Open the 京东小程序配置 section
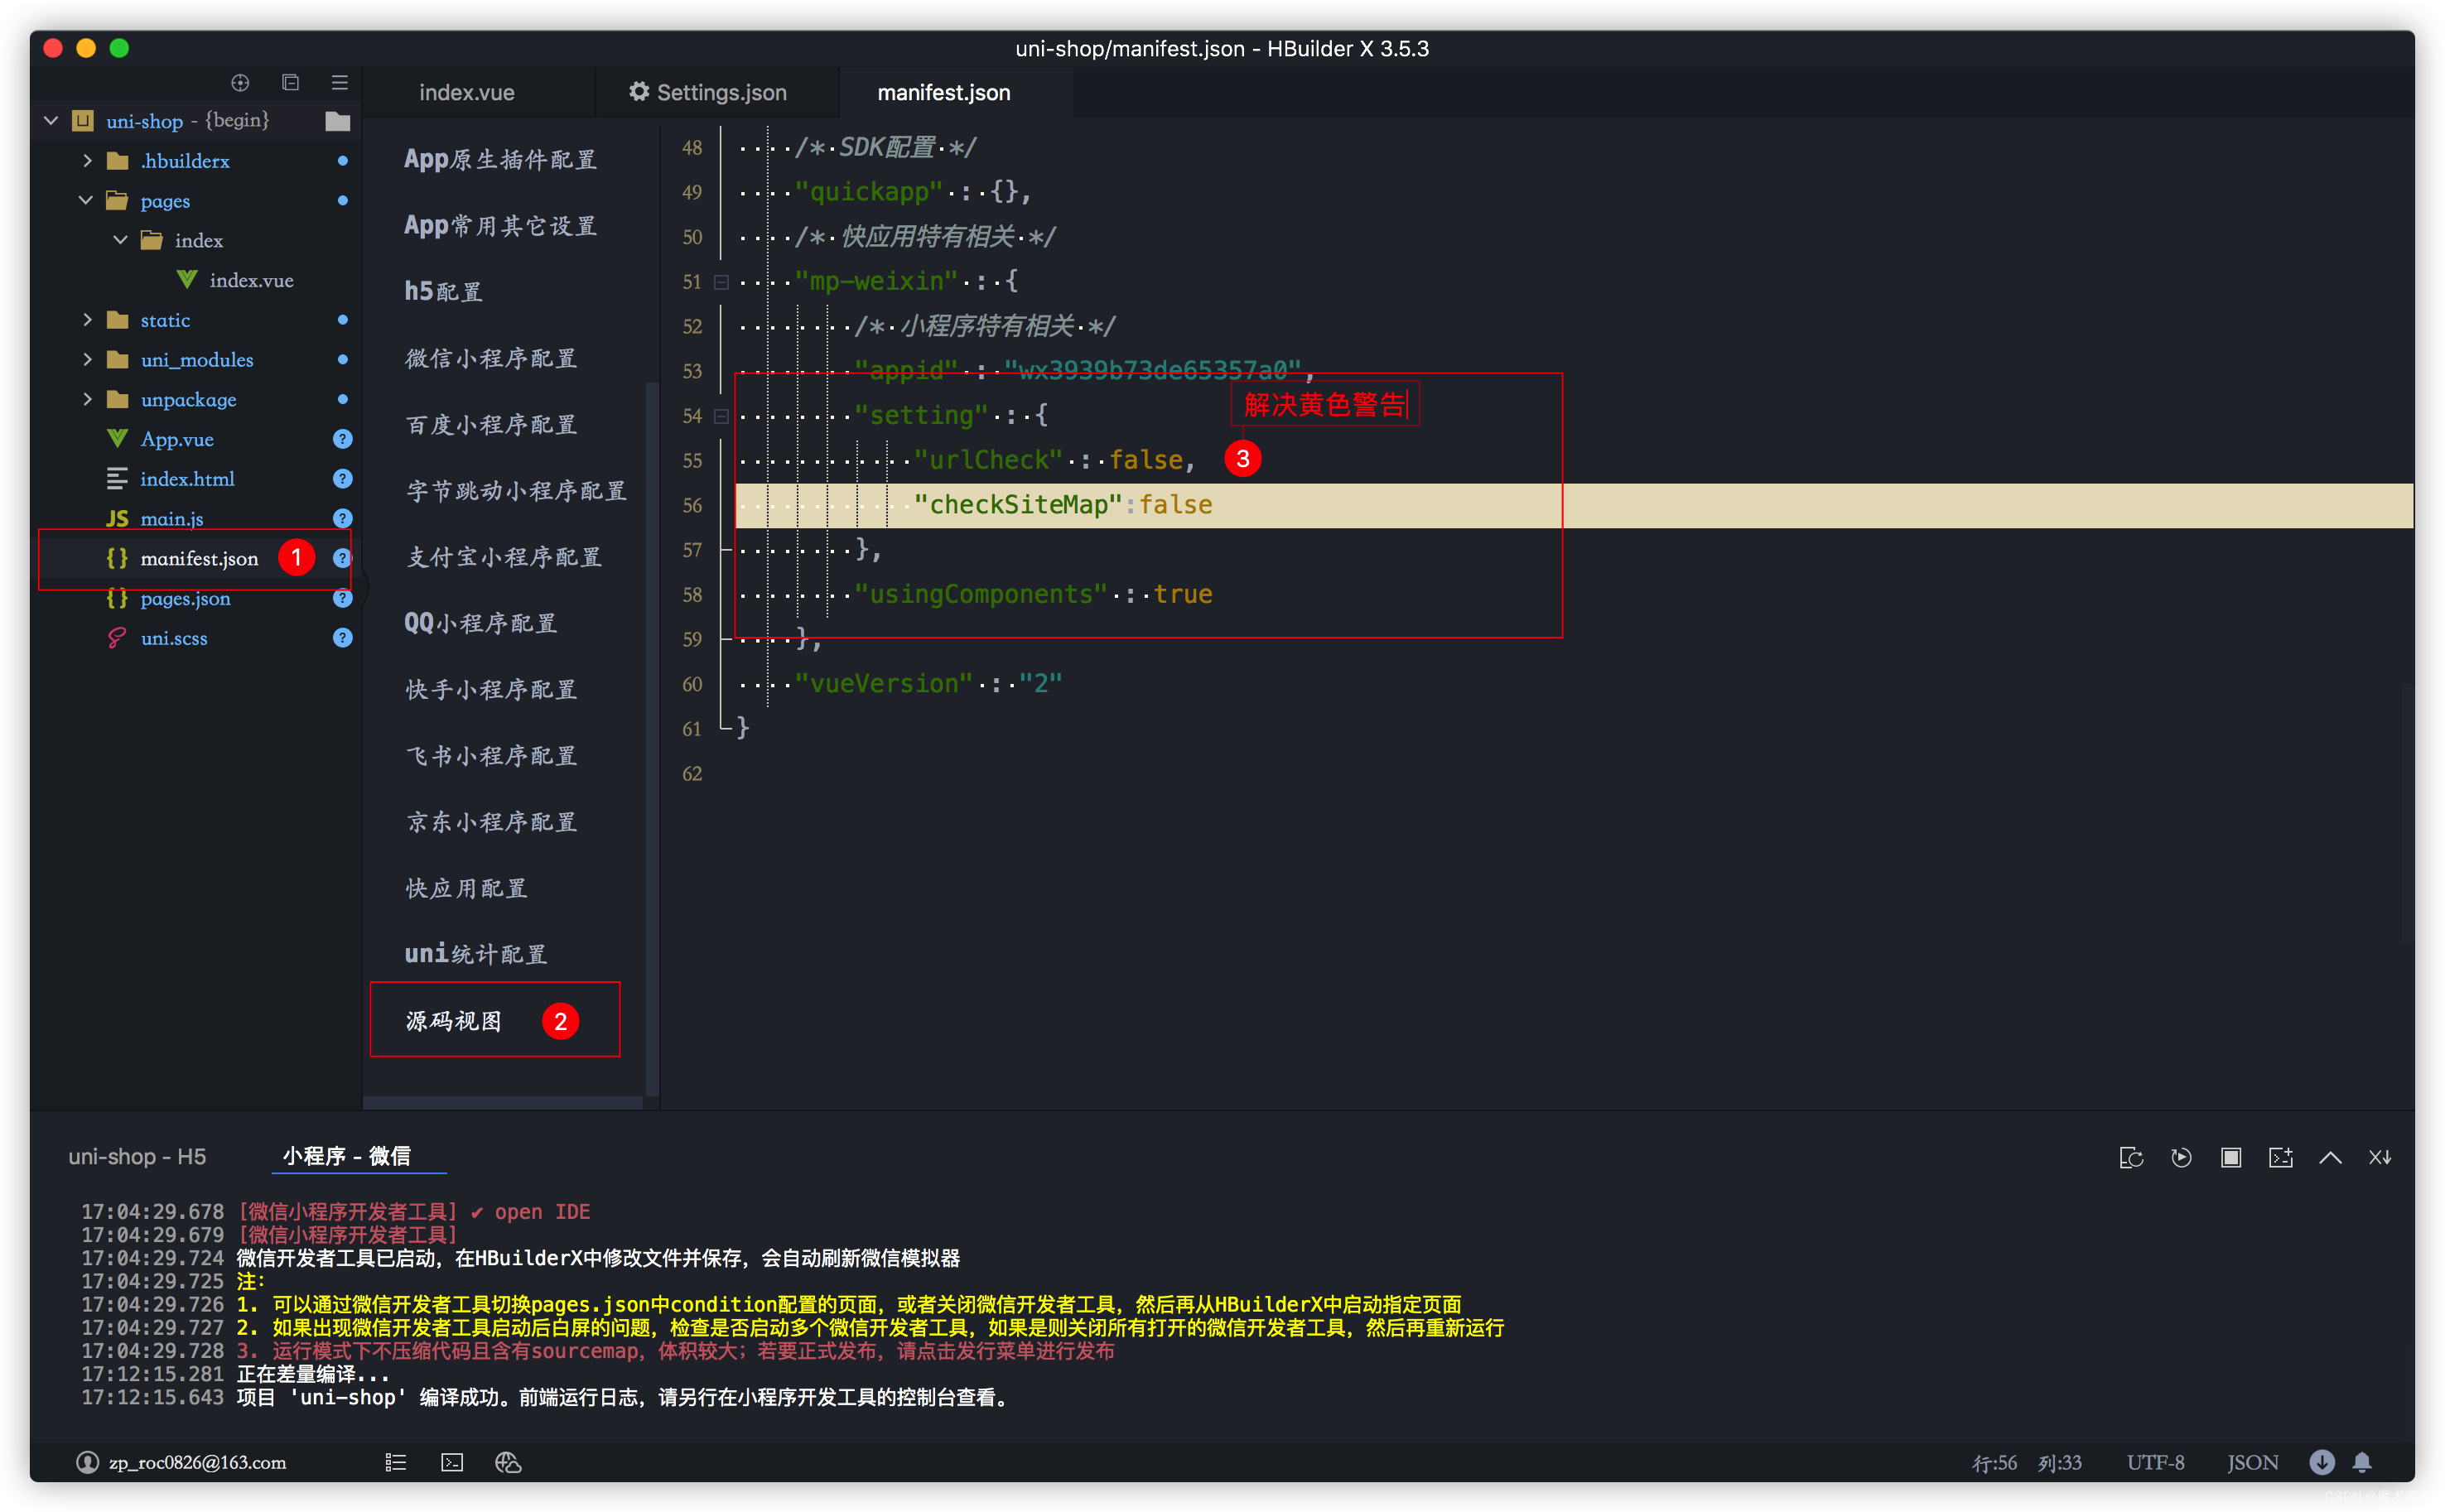This screenshot has width=2445, height=1512. click(x=491, y=822)
